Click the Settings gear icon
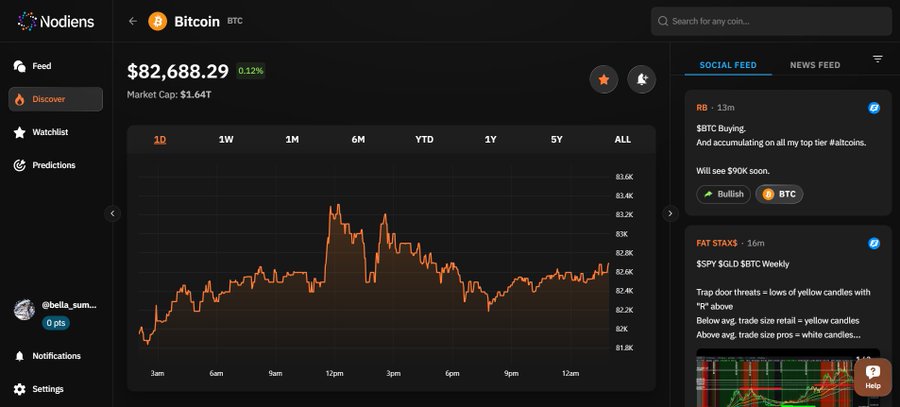The image size is (900, 407). pos(20,389)
